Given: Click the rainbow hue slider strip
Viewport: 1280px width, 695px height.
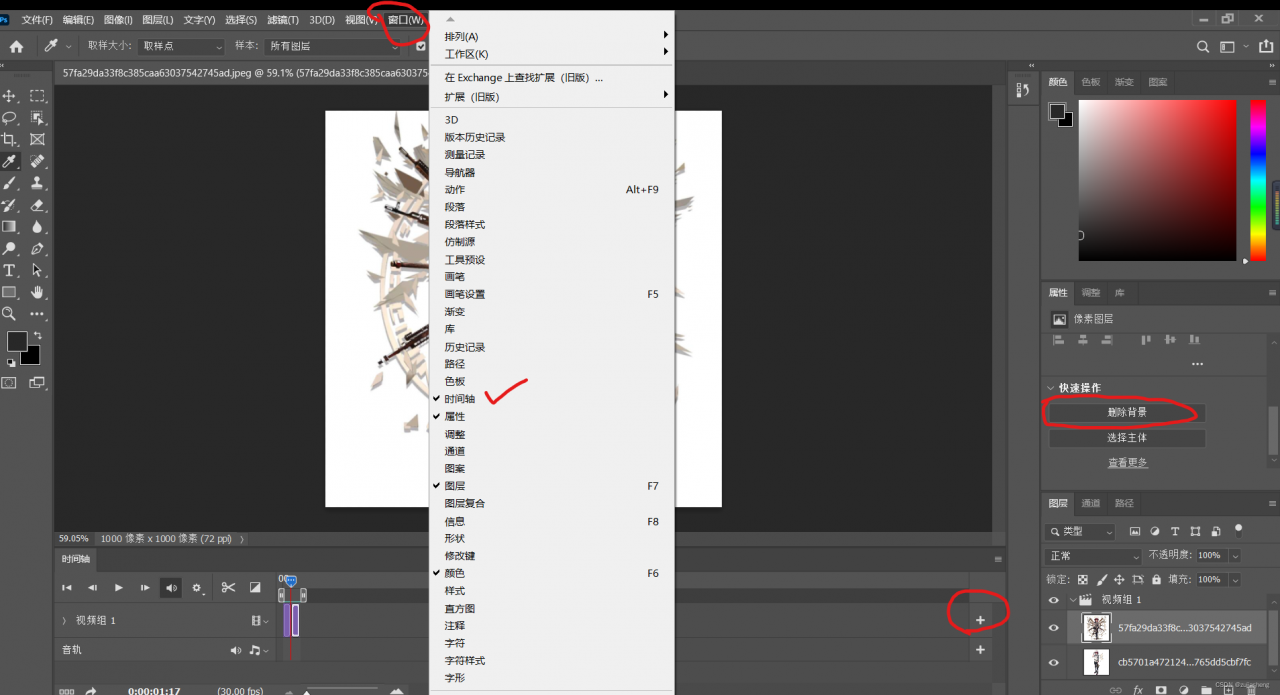Looking at the screenshot, I should point(1258,180).
